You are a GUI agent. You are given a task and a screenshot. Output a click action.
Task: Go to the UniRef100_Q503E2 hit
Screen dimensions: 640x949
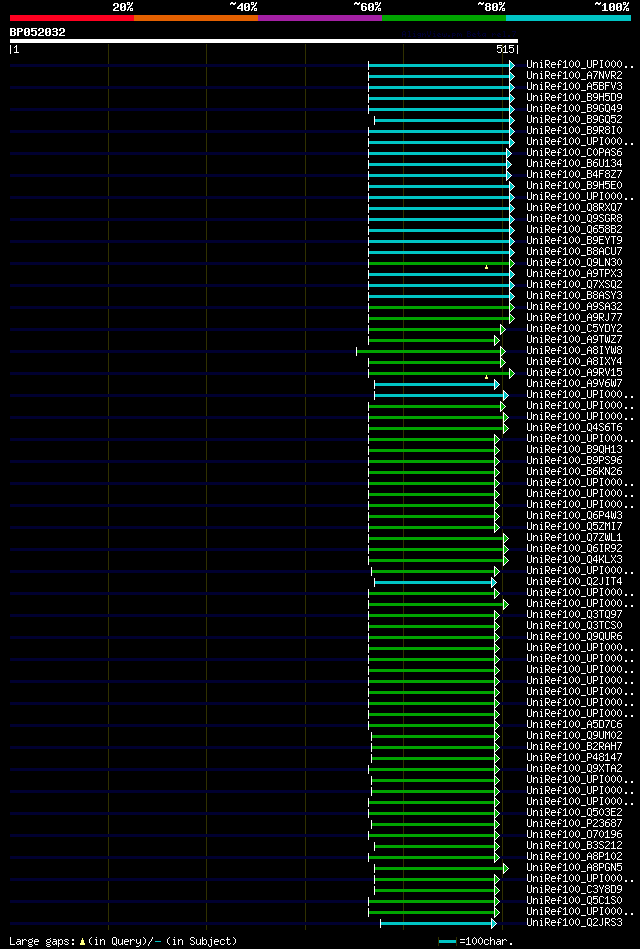point(574,813)
